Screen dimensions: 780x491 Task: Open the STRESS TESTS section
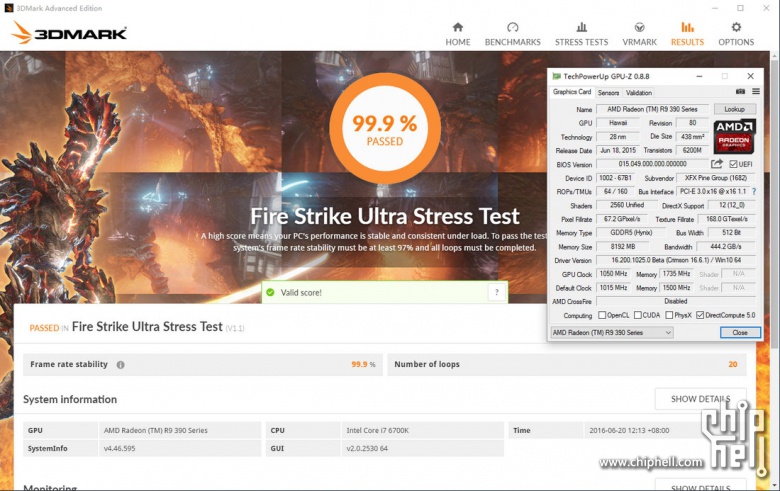coord(581,33)
